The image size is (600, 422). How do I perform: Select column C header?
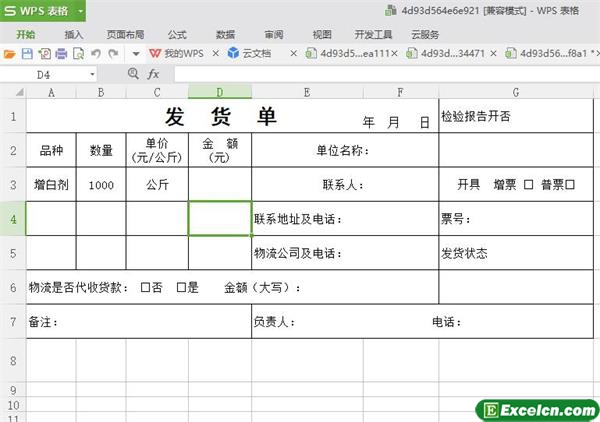point(157,93)
